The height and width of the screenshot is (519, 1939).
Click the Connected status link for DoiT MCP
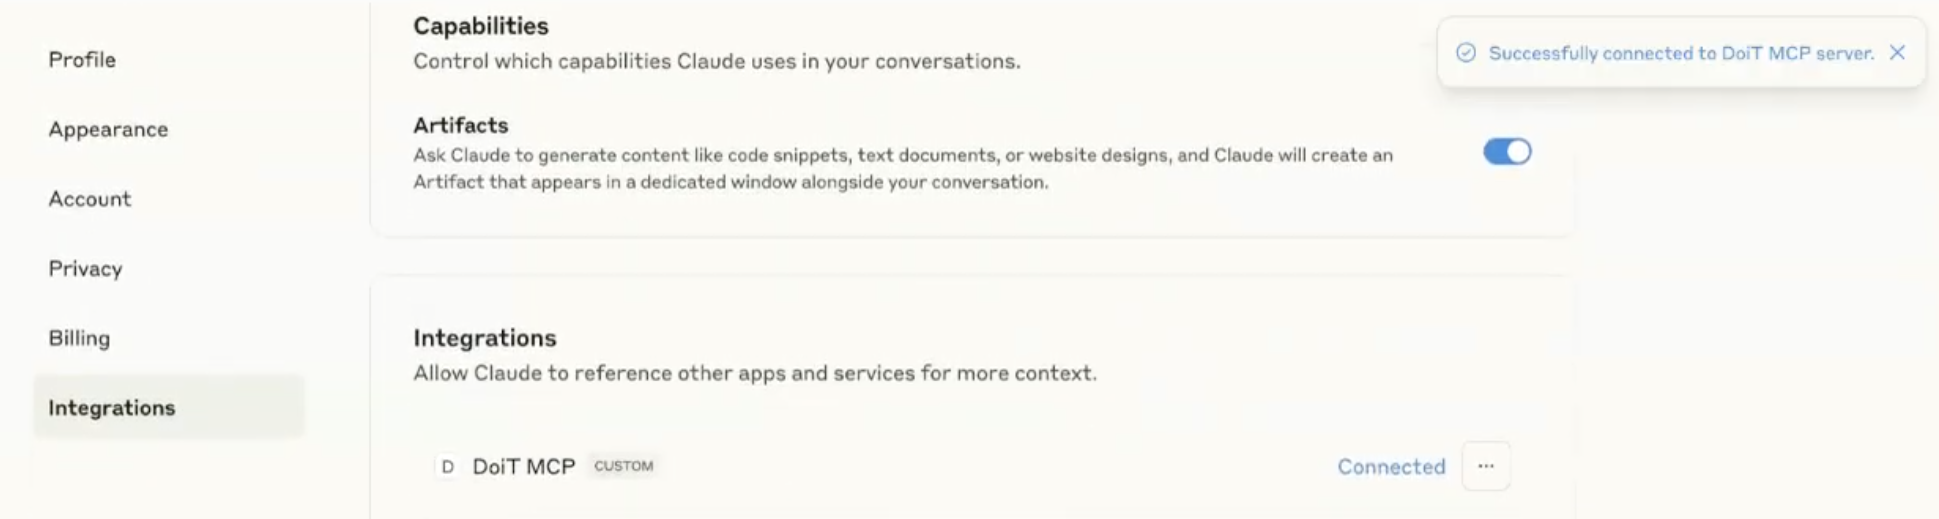[x=1391, y=467]
